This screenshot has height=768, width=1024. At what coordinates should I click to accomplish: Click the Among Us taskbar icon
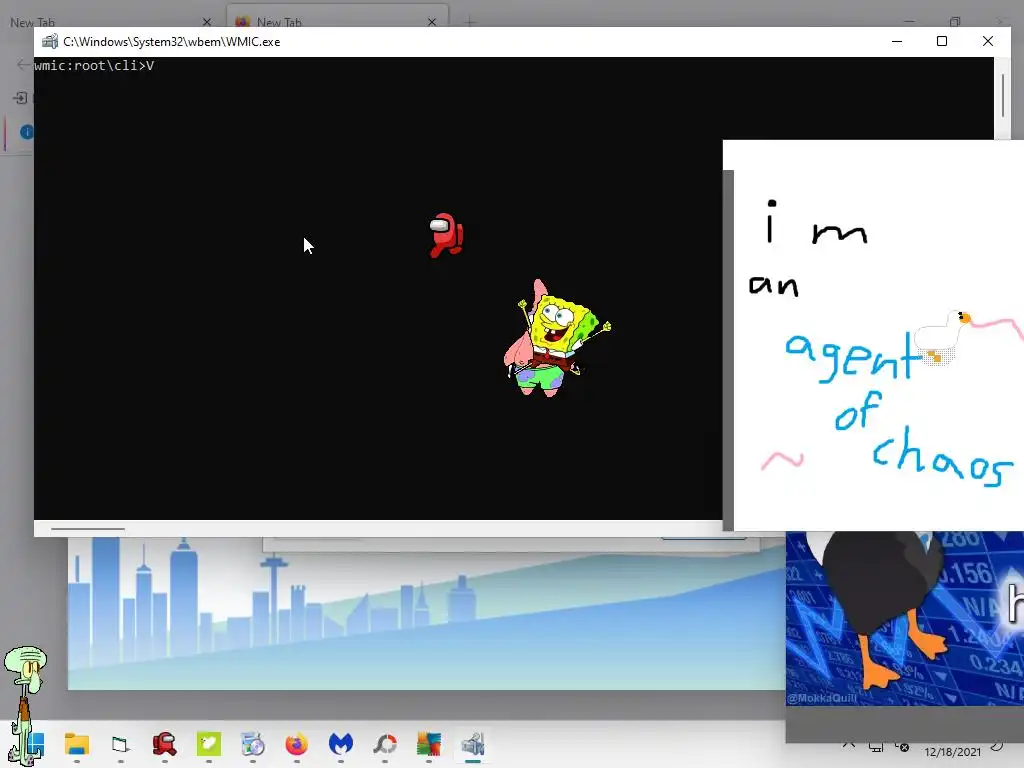[164, 744]
